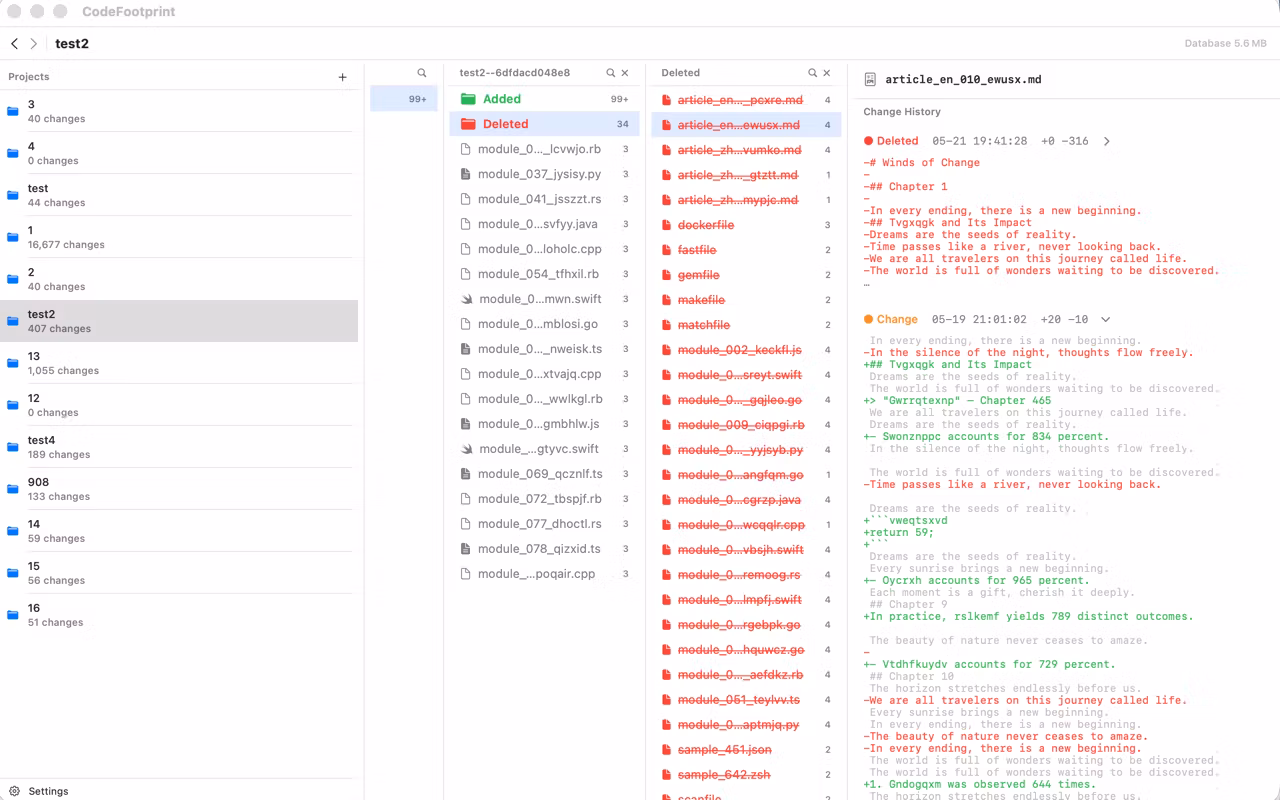Select the test2 project row
The height and width of the screenshot is (800, 1280).
tap(179, 321)
